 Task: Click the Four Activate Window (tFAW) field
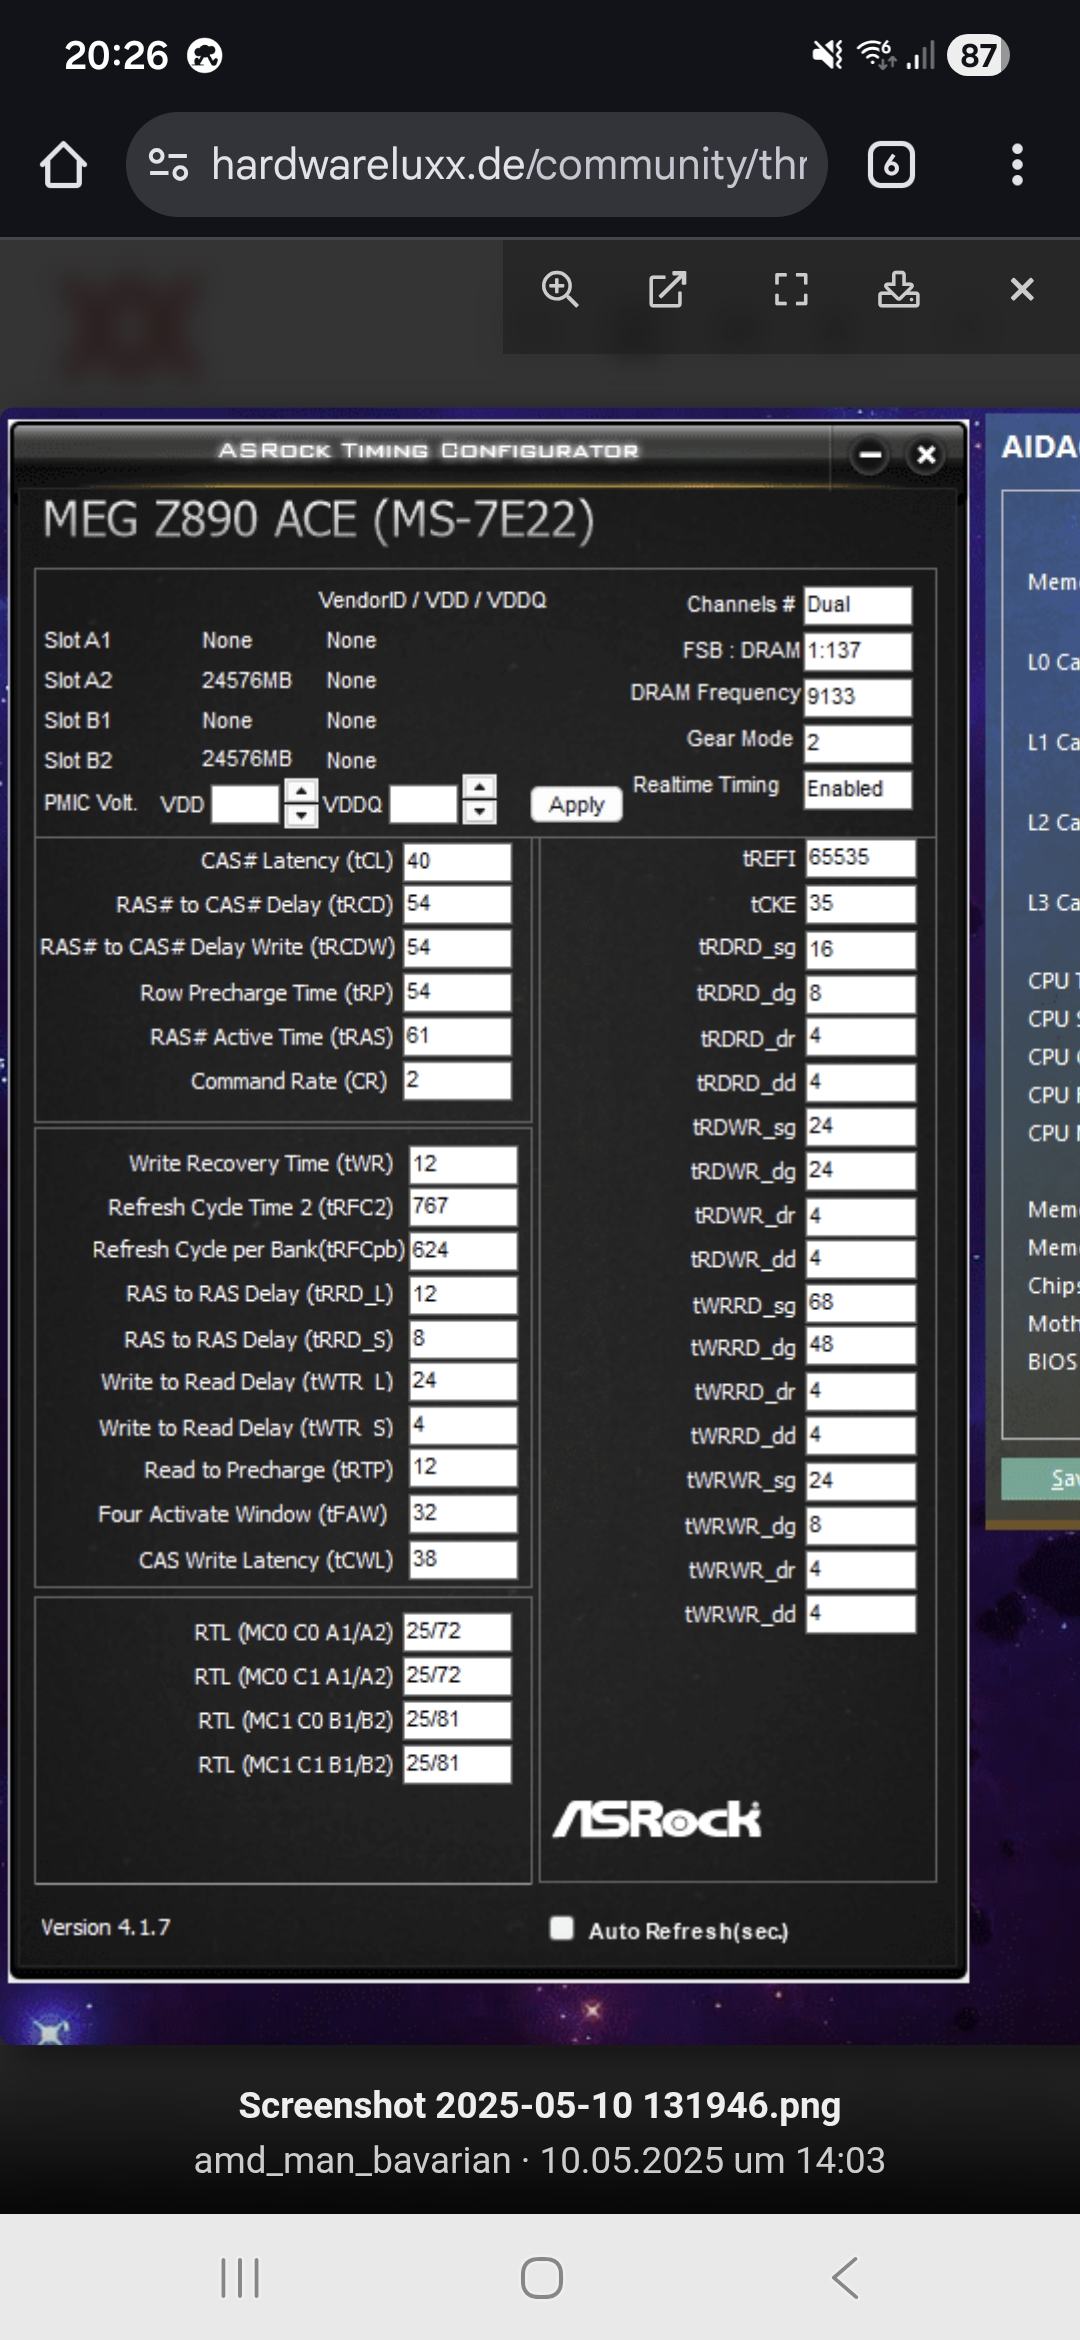[463, 1513]
